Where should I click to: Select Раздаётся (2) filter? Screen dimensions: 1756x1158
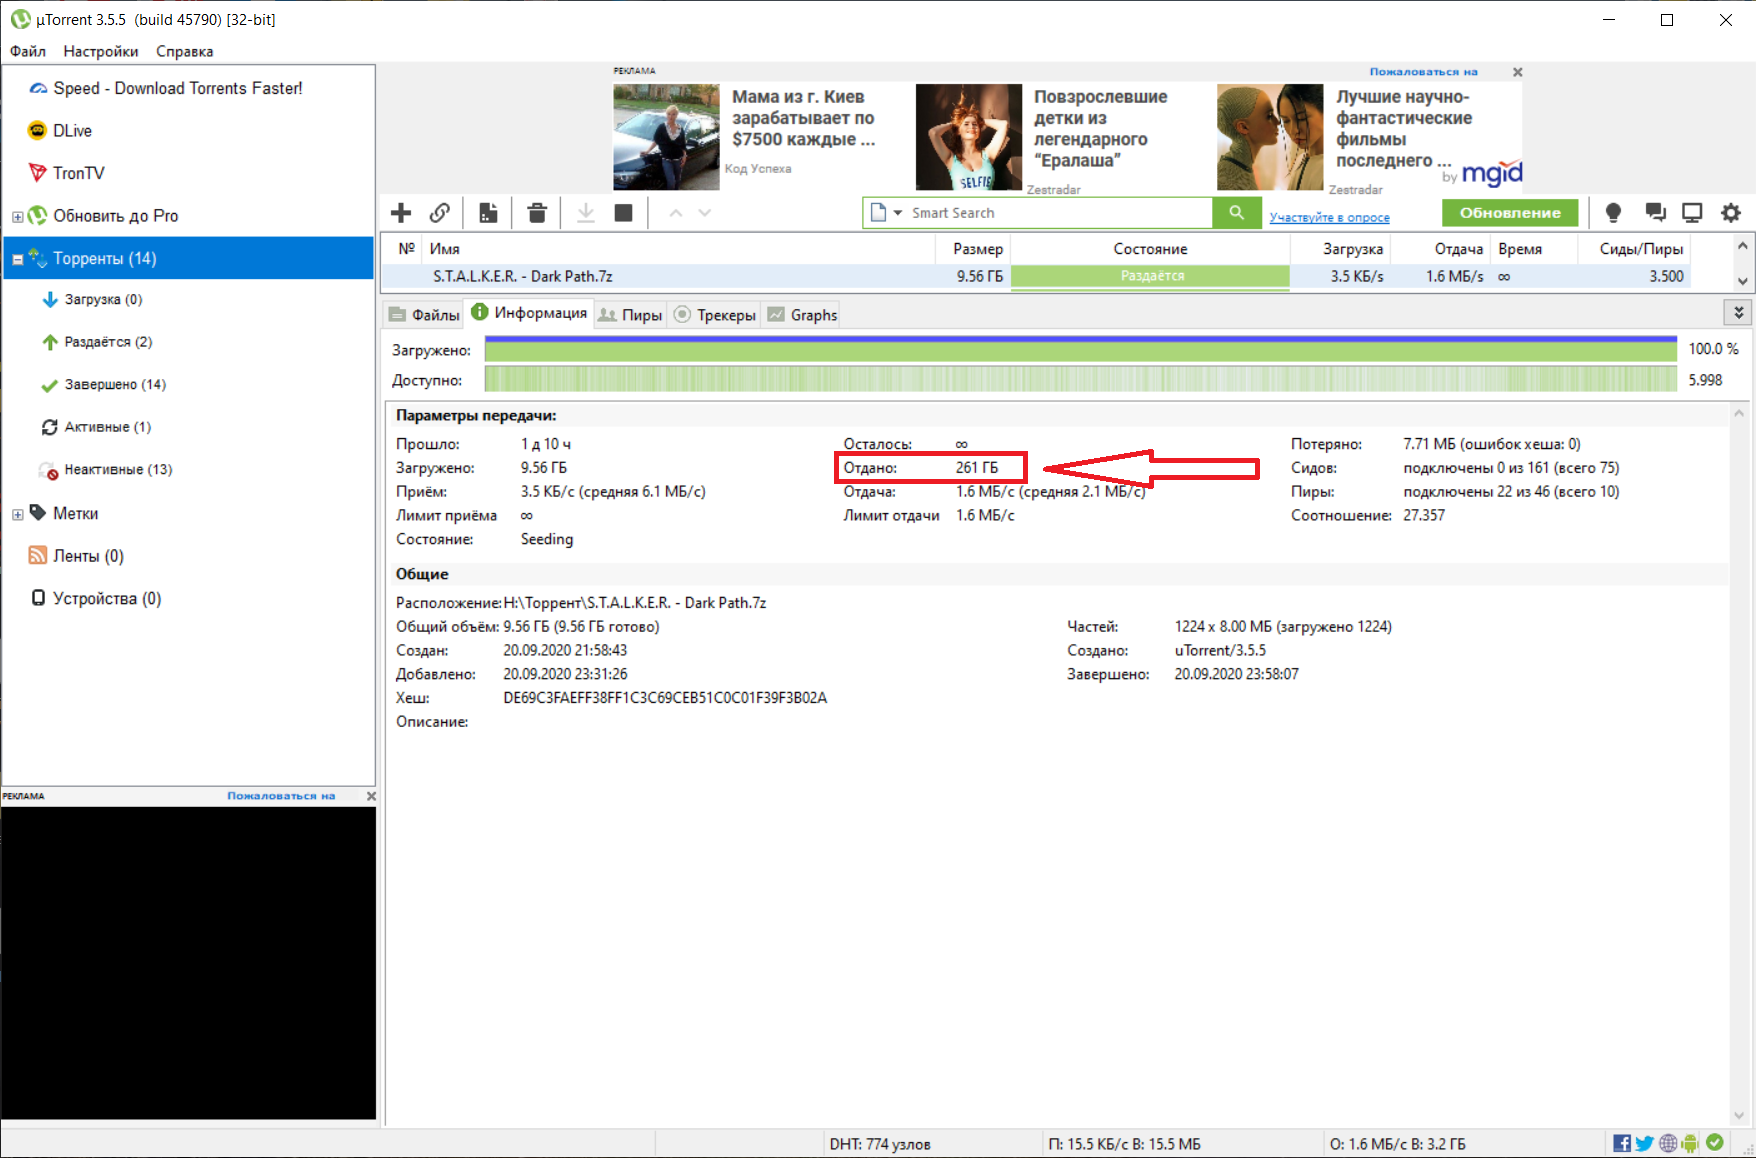[x=108, y=342]
